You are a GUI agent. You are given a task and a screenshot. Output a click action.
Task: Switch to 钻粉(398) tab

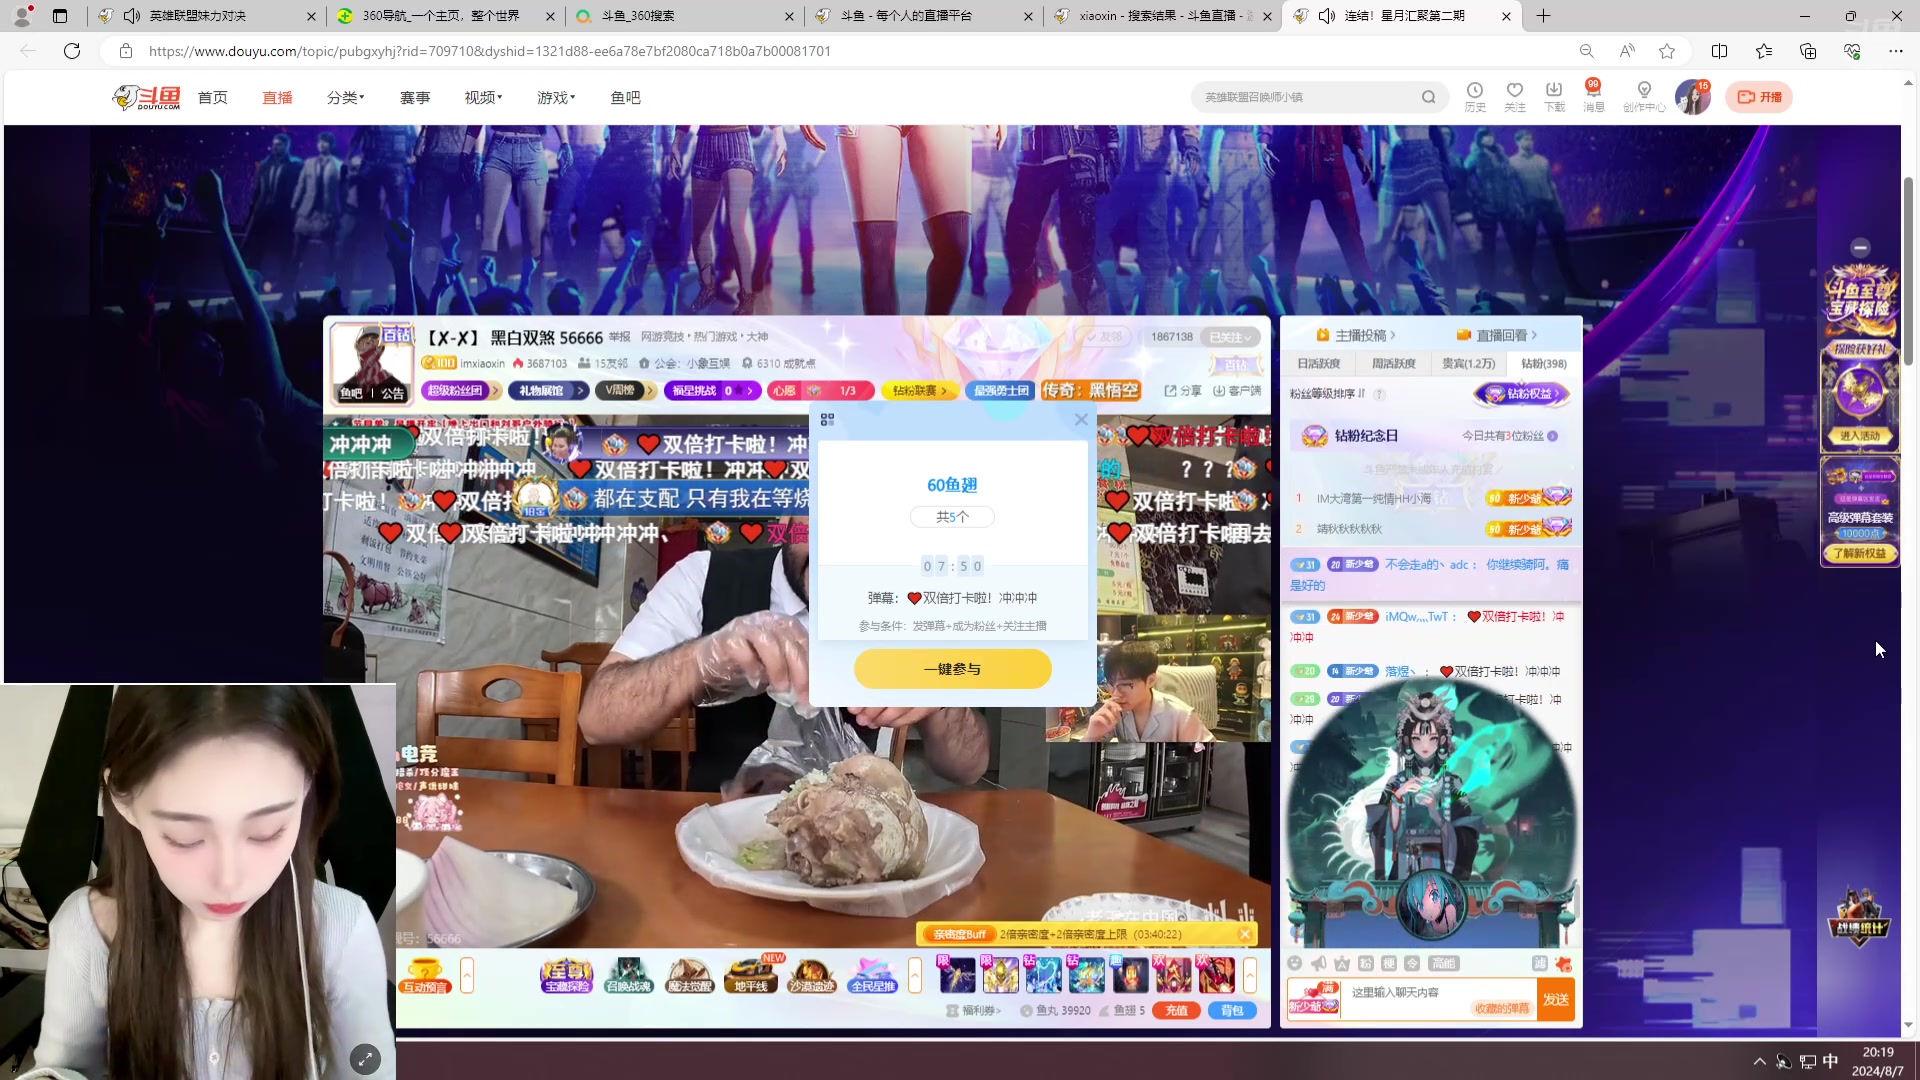(1544, 363)
